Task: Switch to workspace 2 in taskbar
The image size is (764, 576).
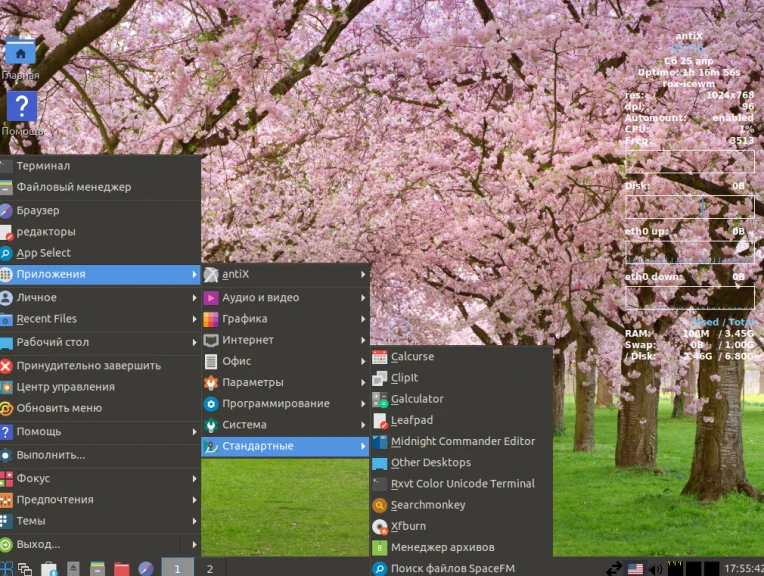Action: click(x=210, y=568)
